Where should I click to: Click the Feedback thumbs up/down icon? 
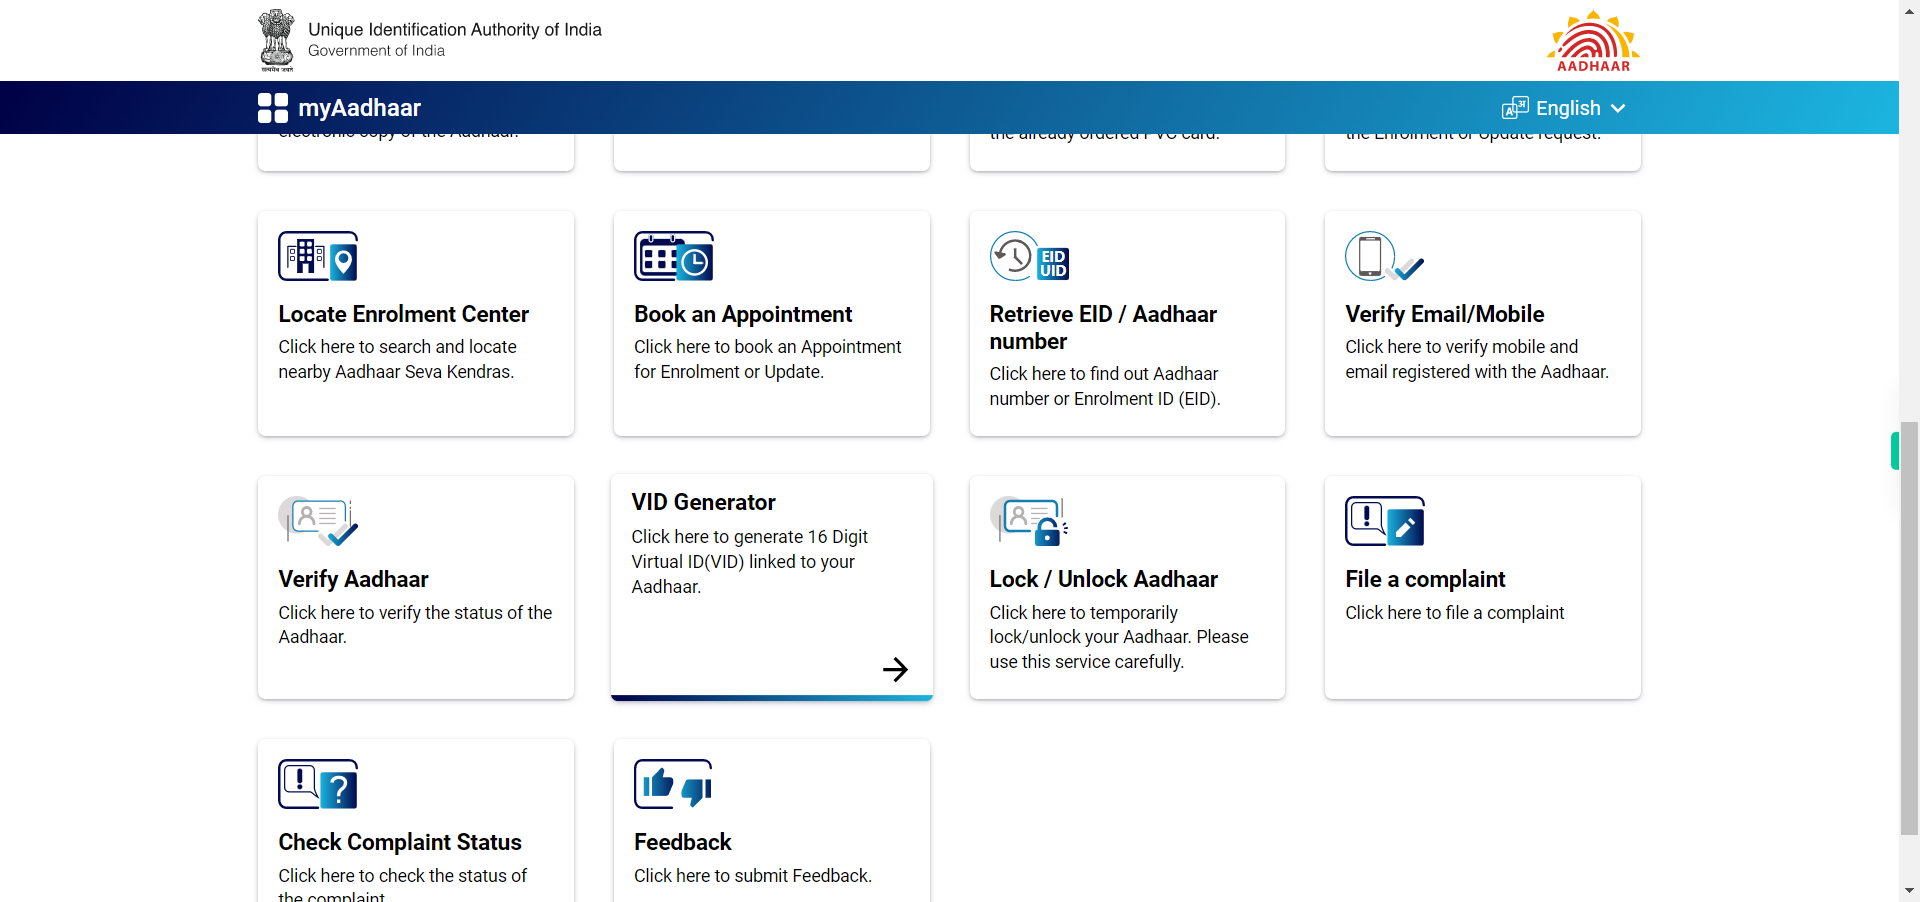(674, 784)
